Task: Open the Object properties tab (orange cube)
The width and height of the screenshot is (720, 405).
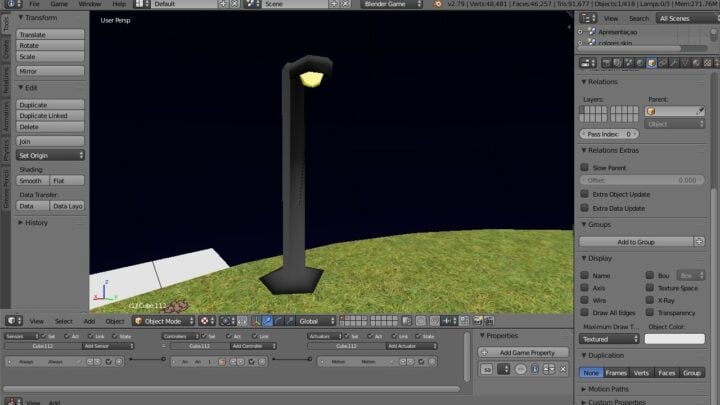Action: pos(650,64)
